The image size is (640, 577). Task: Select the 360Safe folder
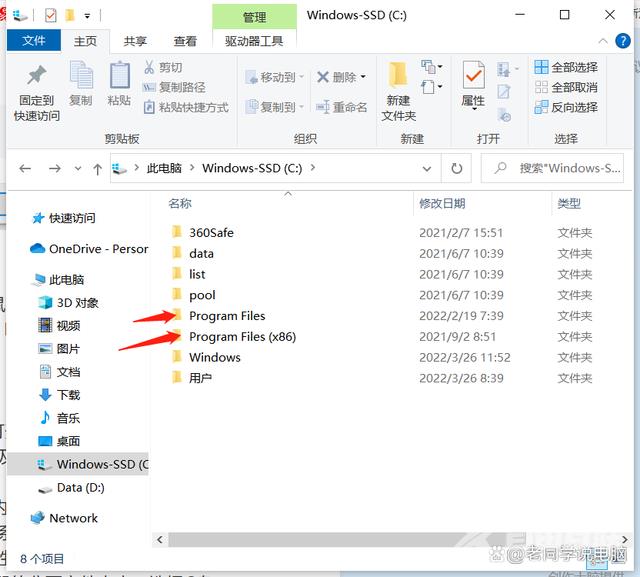pyautogui.click(x=211, y=233)
